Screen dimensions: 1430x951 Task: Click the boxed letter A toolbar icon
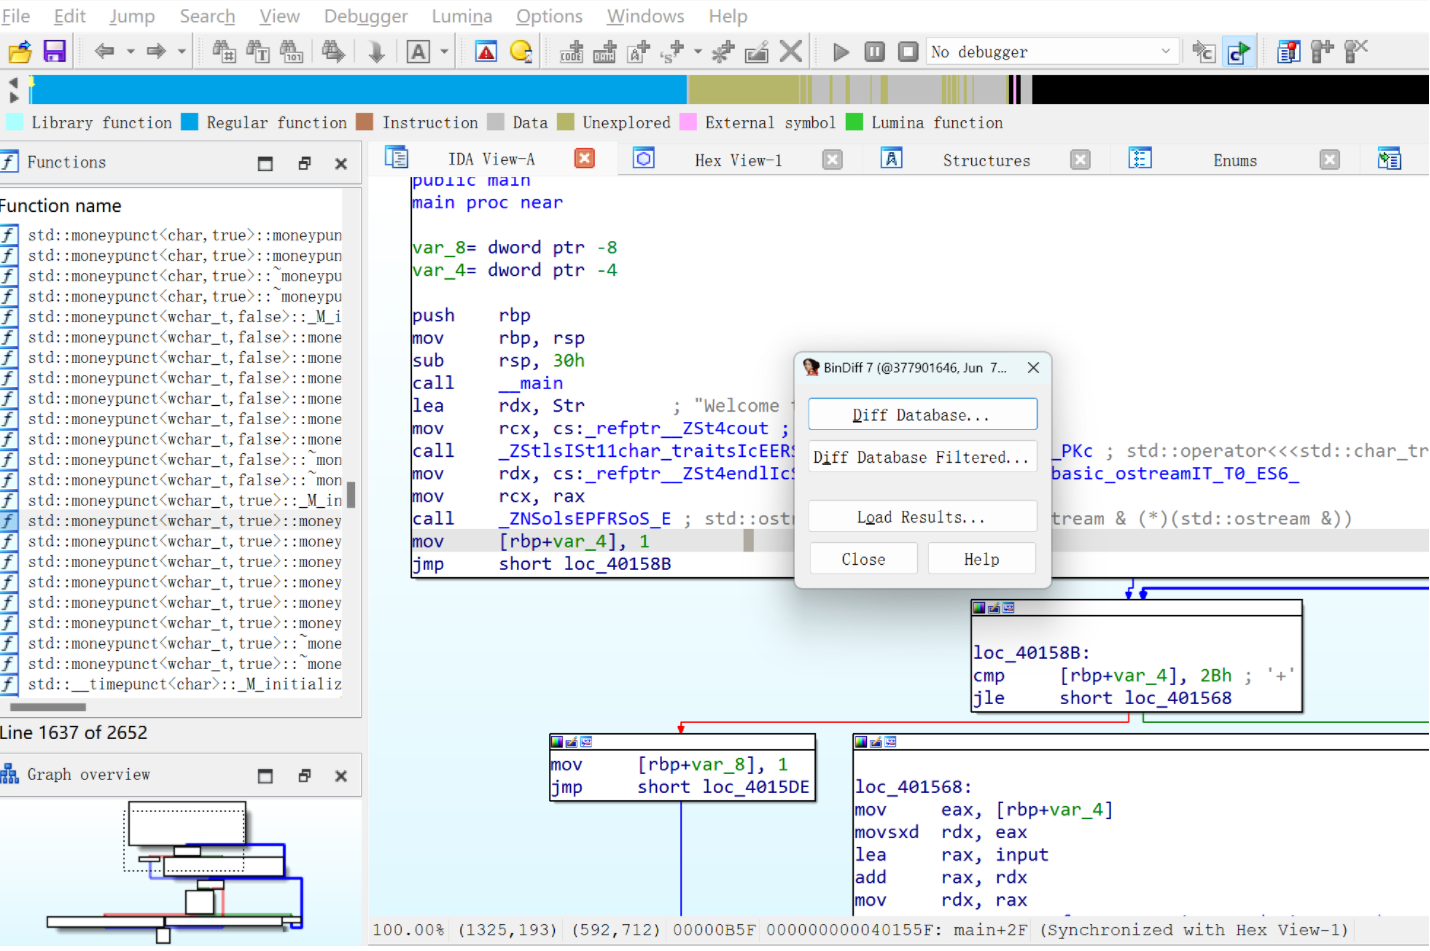tap(418, 51)
